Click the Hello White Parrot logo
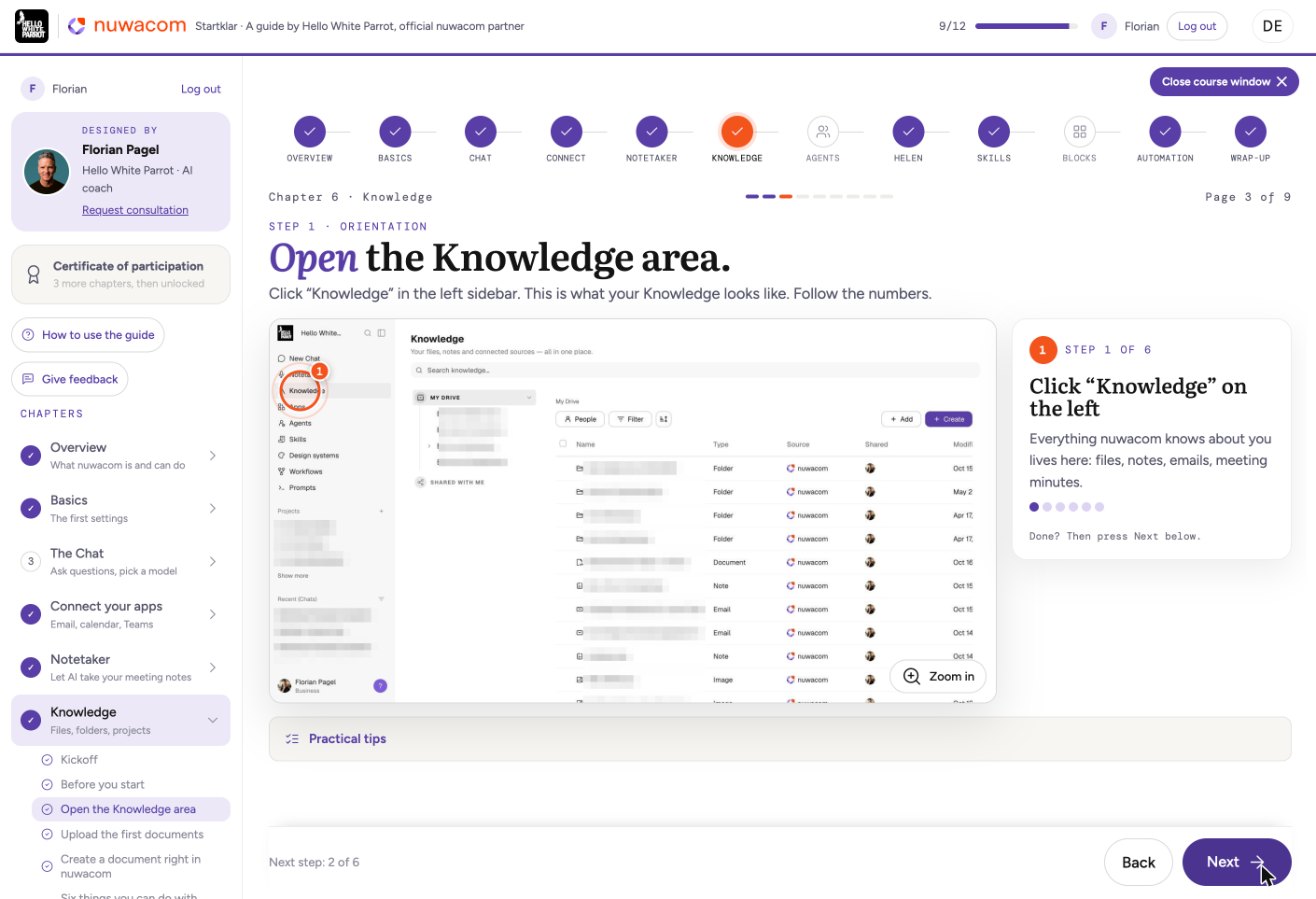 (x=32, y=26)
